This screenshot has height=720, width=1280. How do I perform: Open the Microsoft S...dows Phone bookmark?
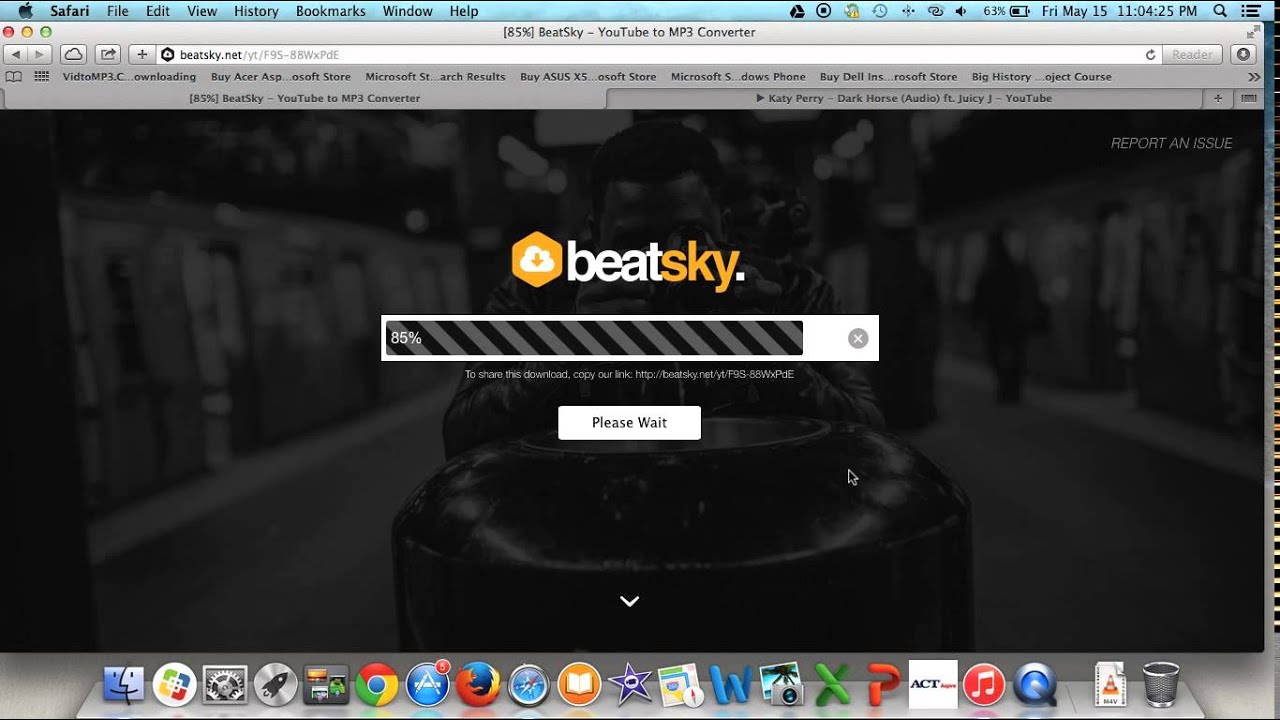[738, 76]
